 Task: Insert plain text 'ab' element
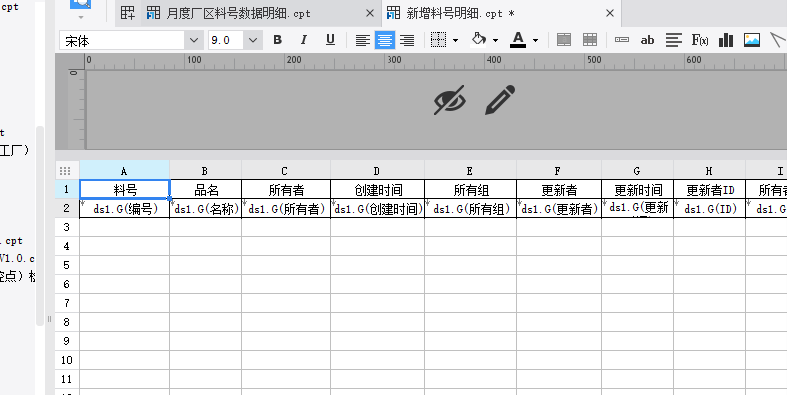coord(647,40)
